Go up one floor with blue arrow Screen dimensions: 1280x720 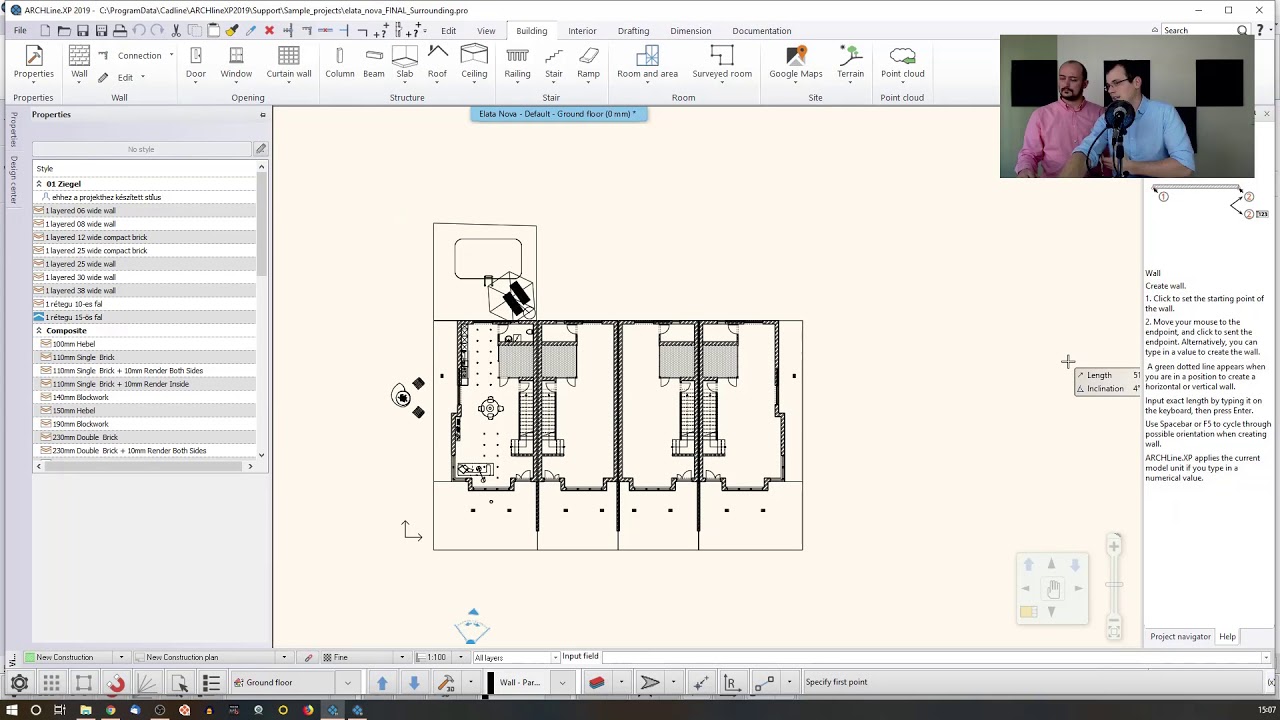pos(382,682)
